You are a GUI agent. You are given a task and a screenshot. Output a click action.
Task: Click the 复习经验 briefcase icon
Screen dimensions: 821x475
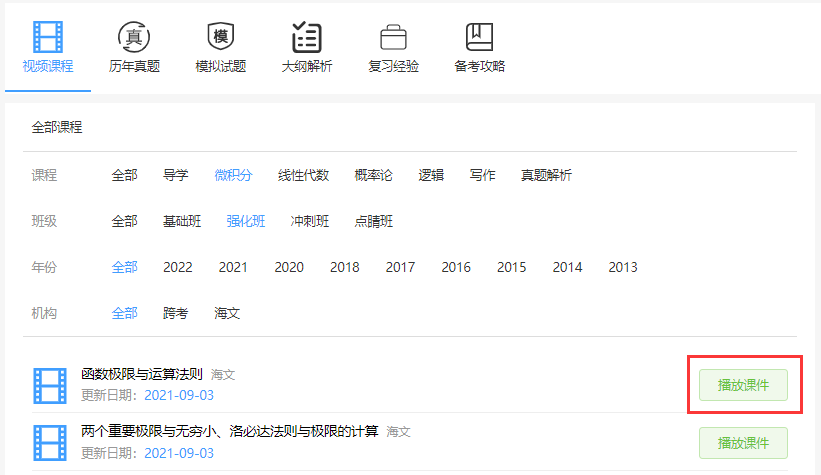[393, 37]
